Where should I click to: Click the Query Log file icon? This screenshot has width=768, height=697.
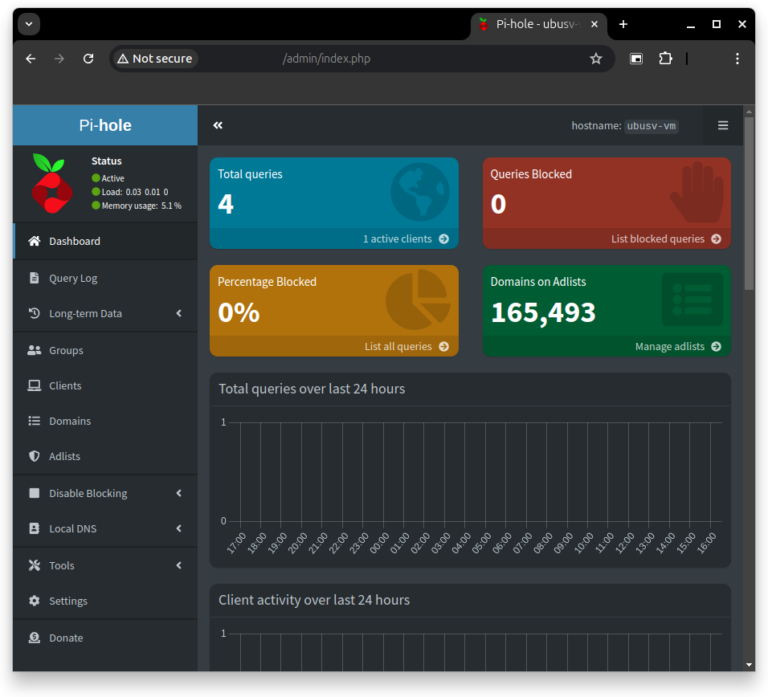click(34, 278)
